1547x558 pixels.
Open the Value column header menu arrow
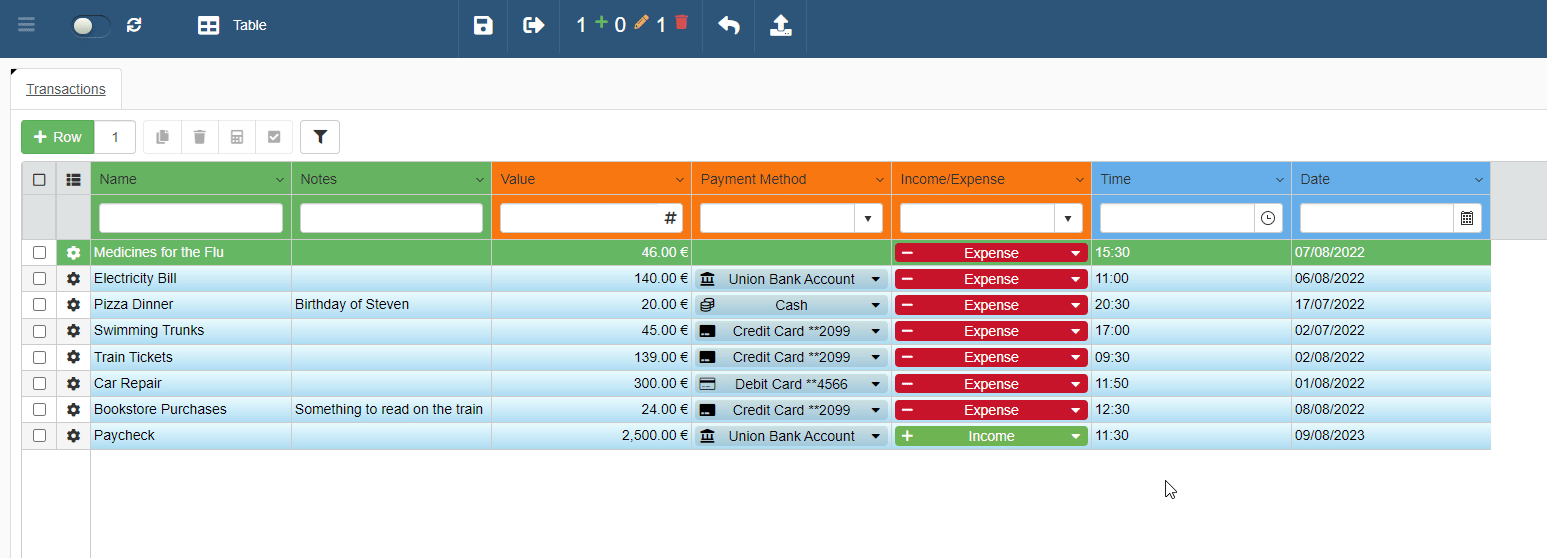(679, 180)
